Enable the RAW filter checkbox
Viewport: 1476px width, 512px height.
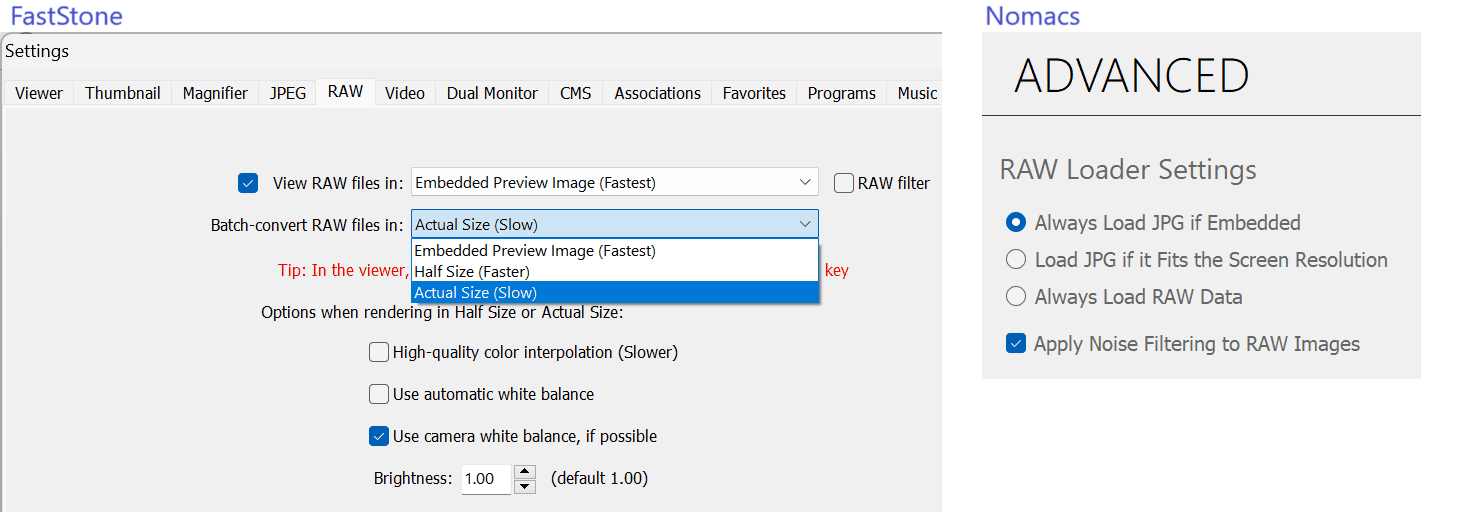(844, 183)
